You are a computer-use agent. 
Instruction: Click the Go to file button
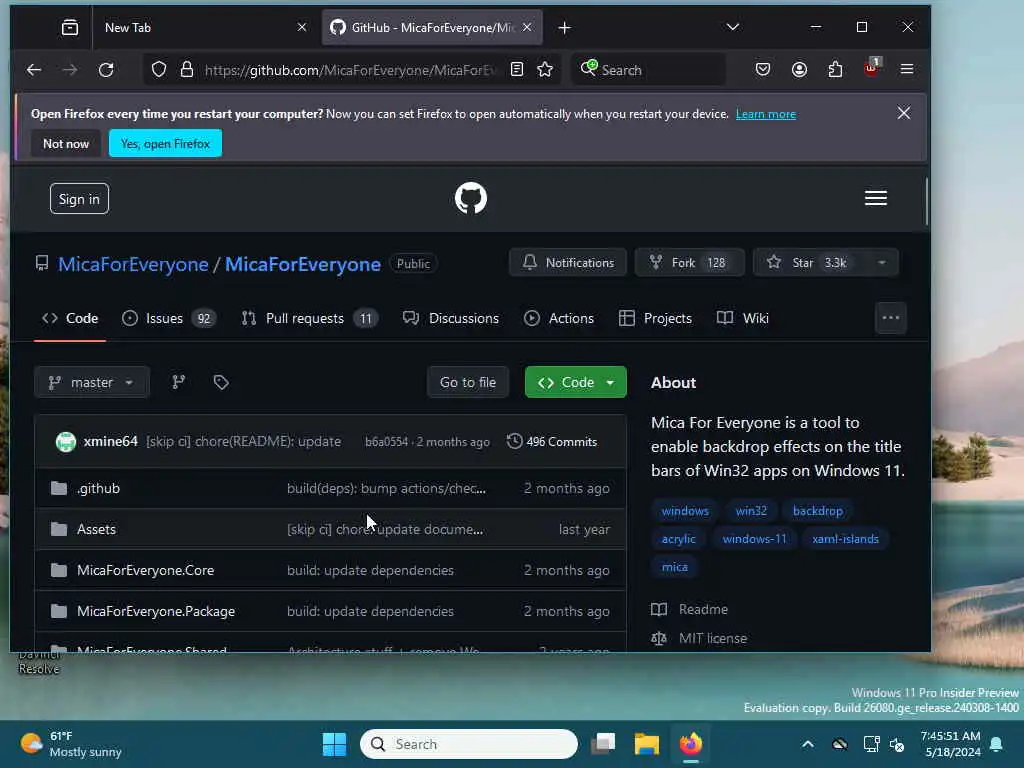pos(468,382)
